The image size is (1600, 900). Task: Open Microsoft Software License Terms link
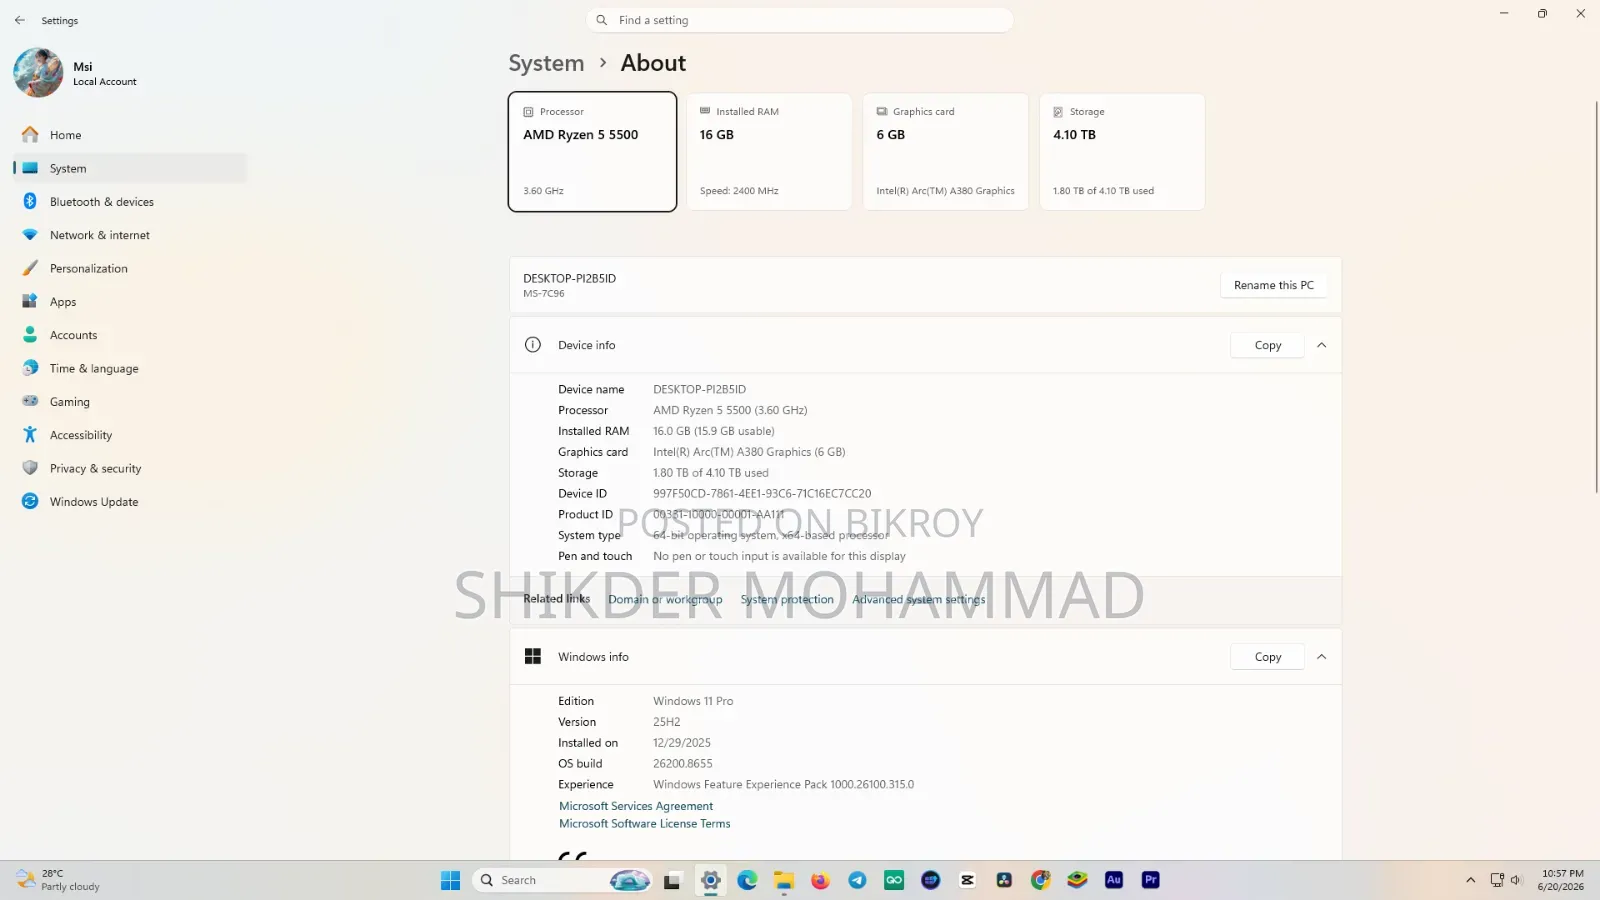click(x=644, y=824)
